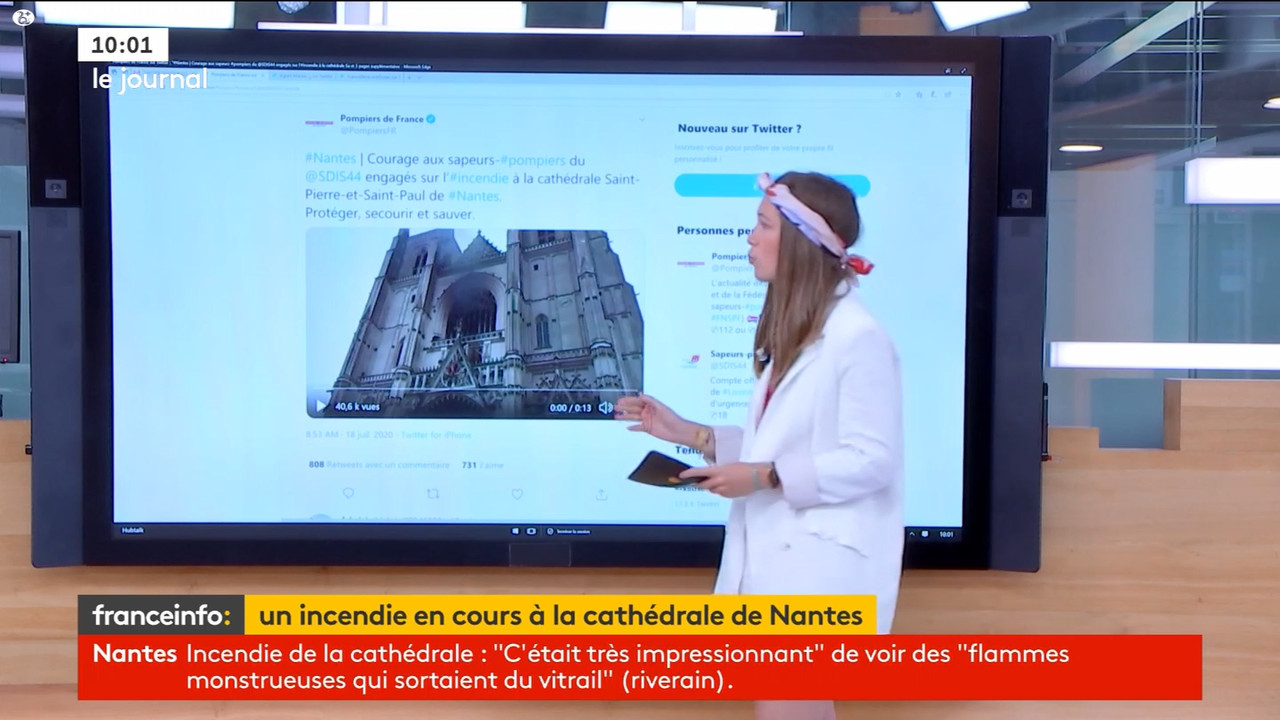Expand the tweet options chevron
The height and width of the screenshot is (720, 1280).
tap(641, 119)
